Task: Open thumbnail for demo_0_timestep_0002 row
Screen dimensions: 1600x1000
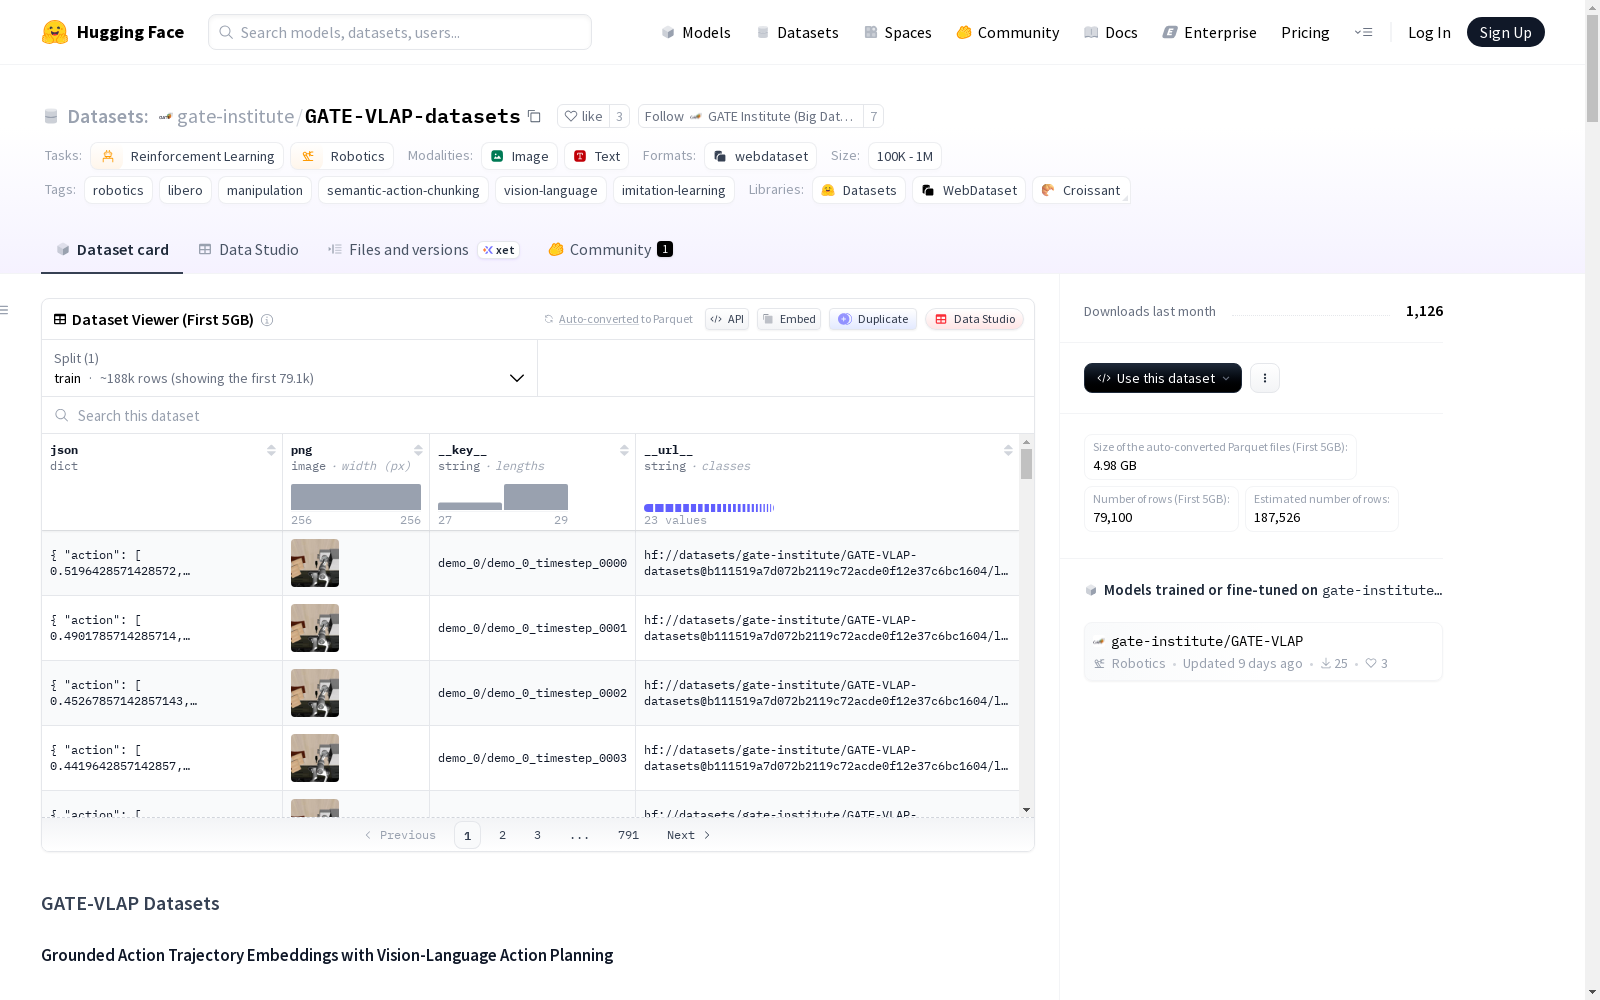Action: click(x=315, y=693)
